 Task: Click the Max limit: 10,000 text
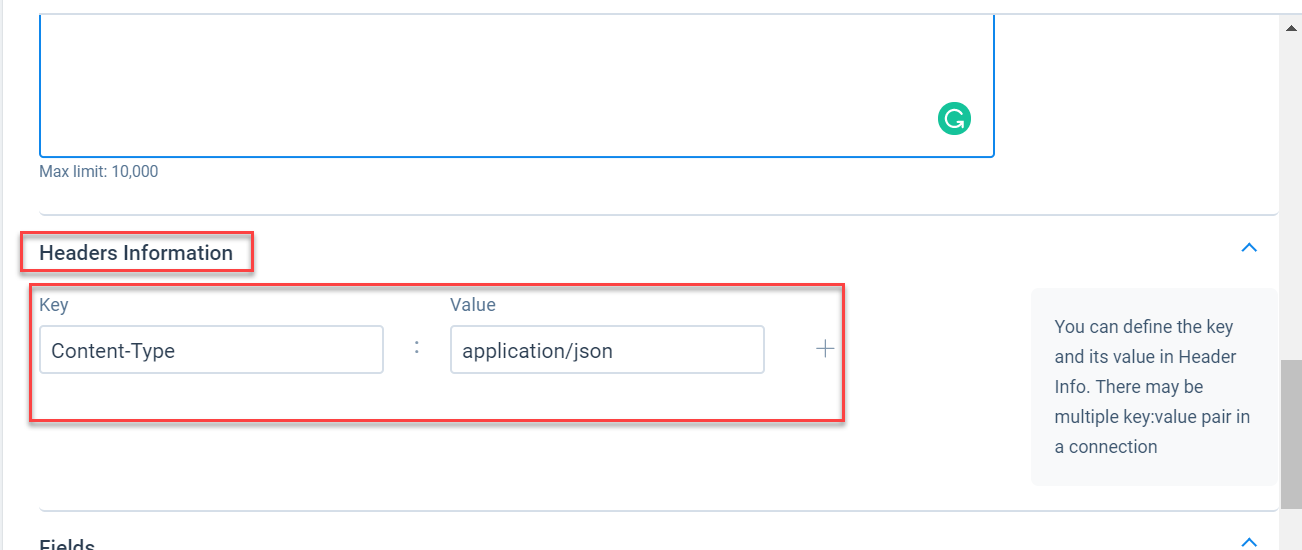point(99,171)
